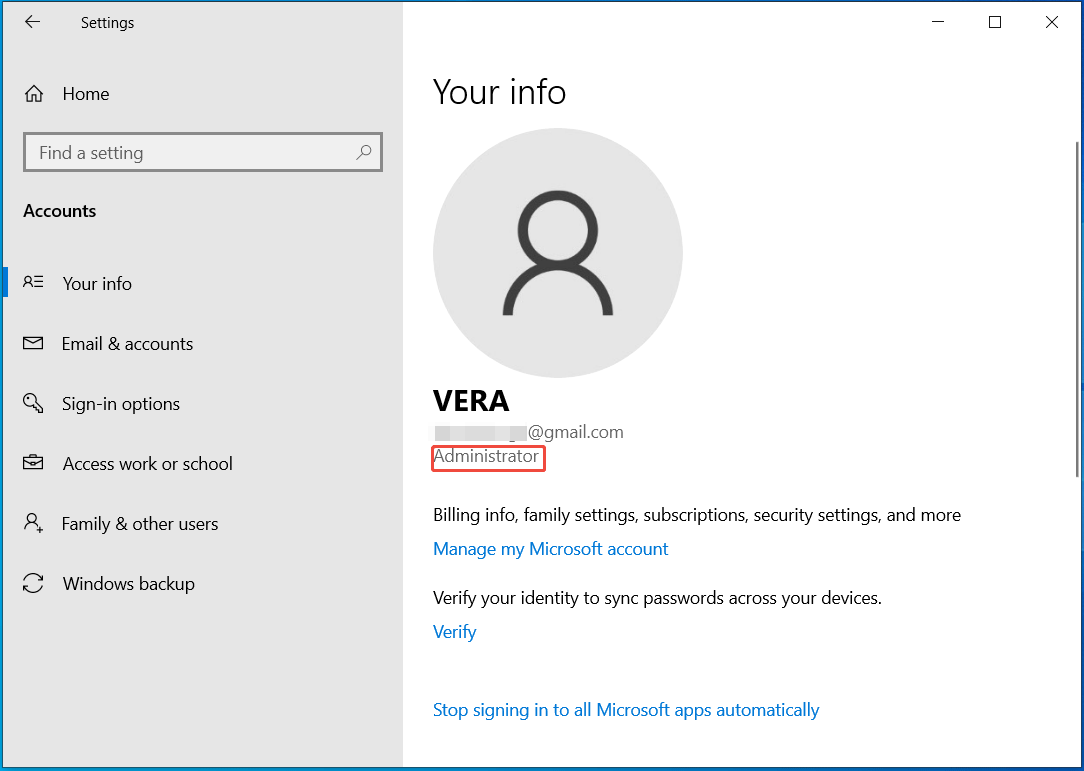Select the Accounts heading in sidebar
This screenshot has height=771, width=1084.
point(59,210)
